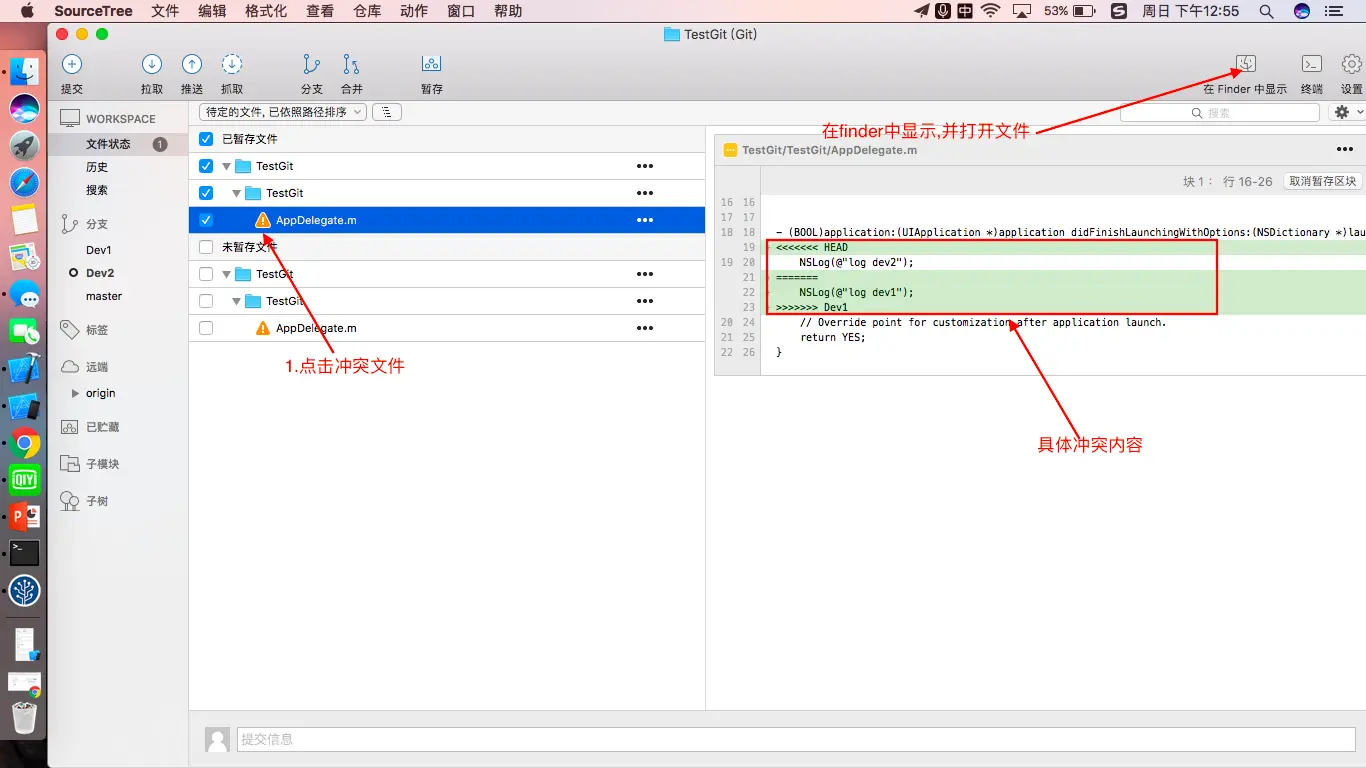Toggle checkbox of first staged TestGit folder
The height and width of the screenshot is (768, 1366).
[x=206, y=166]
